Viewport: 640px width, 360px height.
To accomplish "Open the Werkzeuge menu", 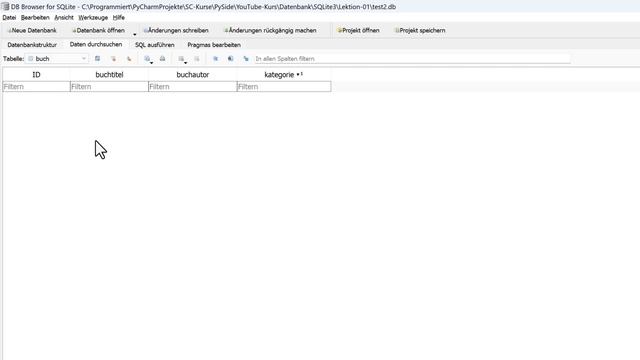I will (93, 18).
